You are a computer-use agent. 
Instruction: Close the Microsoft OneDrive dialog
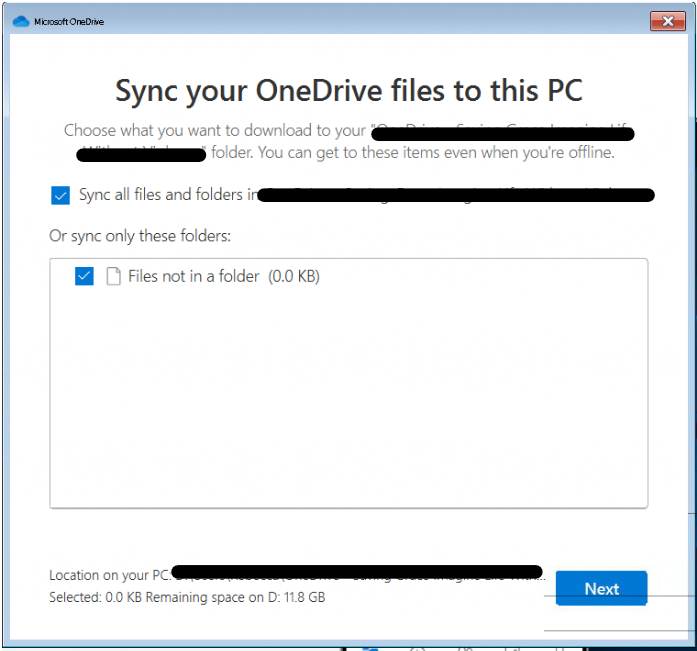pos(668,21)
